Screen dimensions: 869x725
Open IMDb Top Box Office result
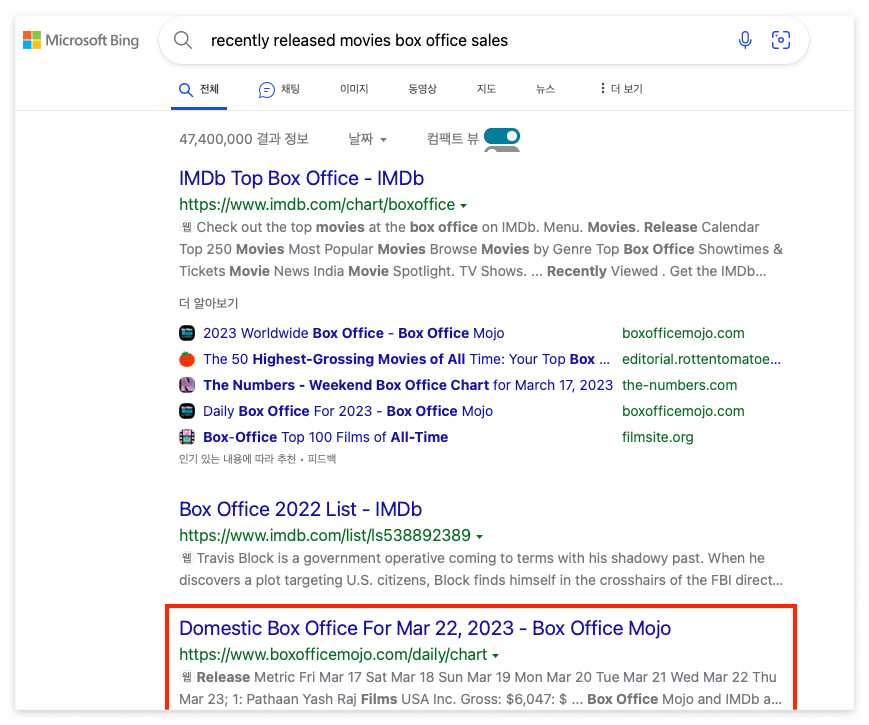[x=301, y=178]
